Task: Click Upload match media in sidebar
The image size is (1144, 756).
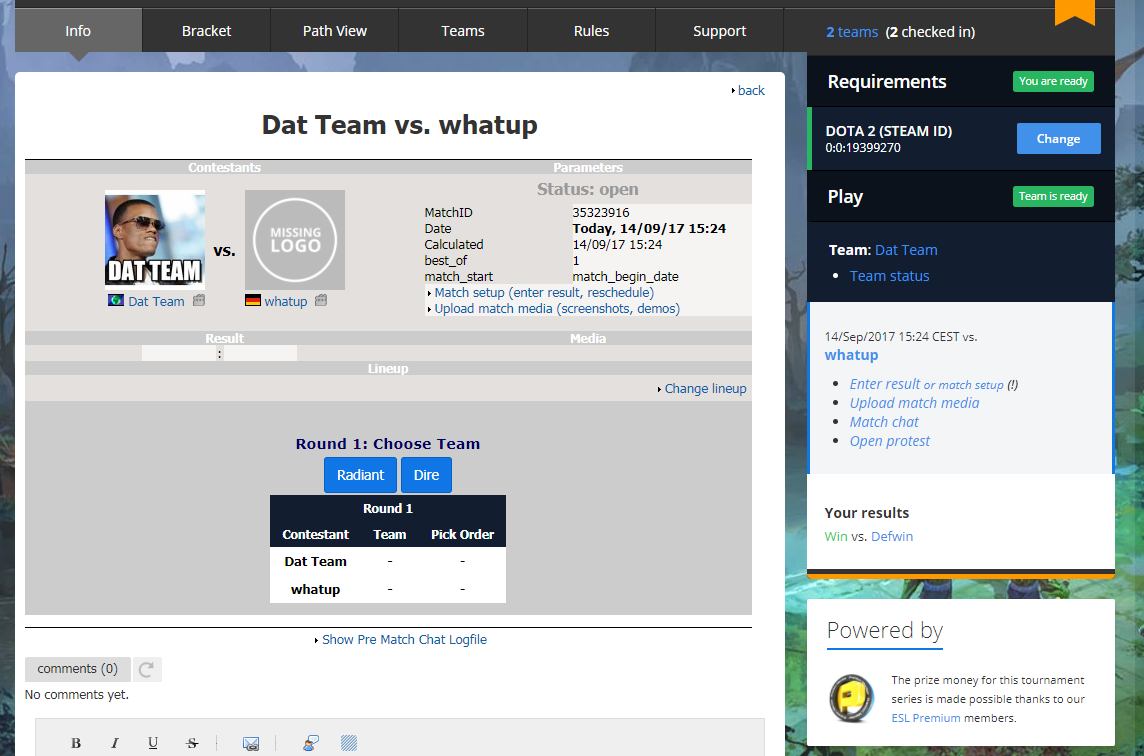Action: click(914, 403)
